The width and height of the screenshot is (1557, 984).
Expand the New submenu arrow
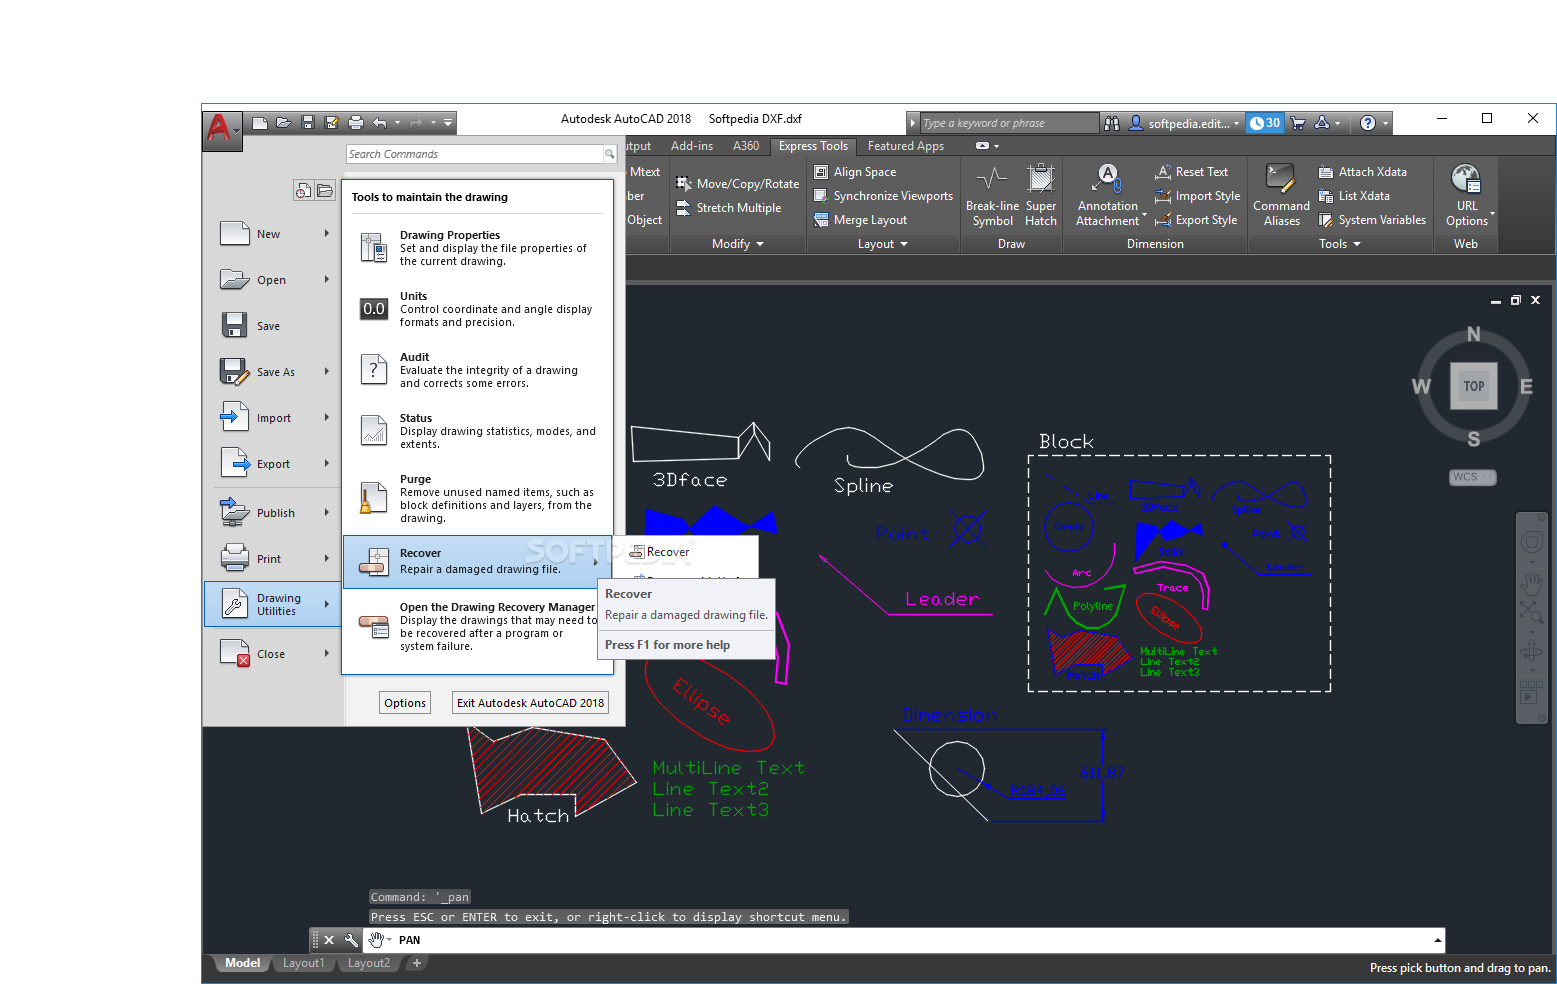(x=326, y=233)
